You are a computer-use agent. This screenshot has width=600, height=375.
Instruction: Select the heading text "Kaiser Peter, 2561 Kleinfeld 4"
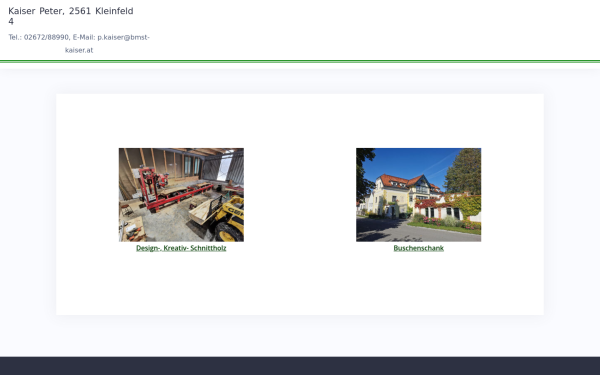71,16
